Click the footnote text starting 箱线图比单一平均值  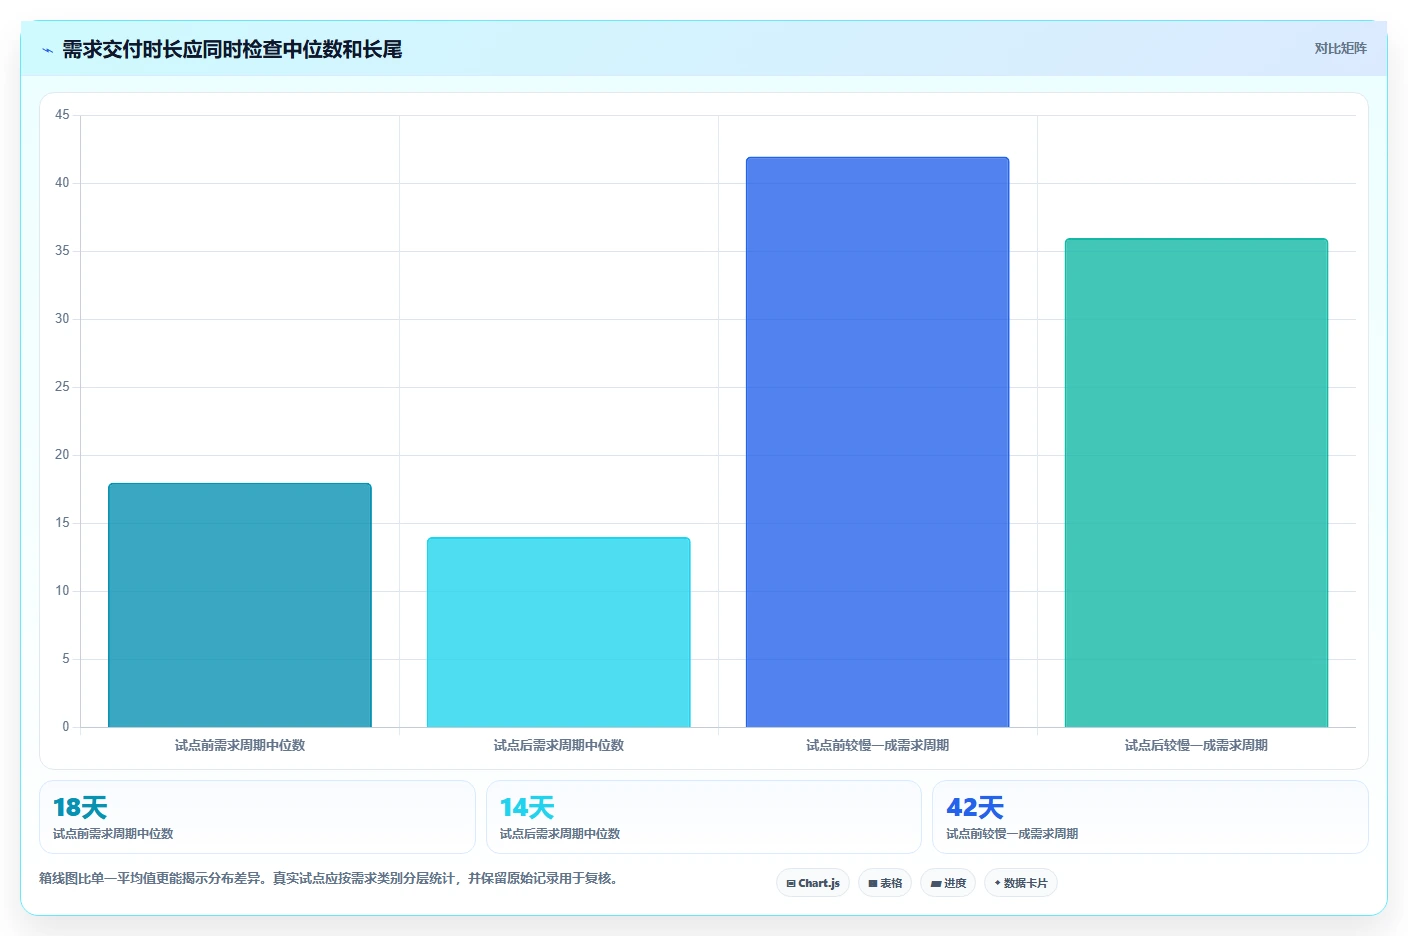pos(331,878)
